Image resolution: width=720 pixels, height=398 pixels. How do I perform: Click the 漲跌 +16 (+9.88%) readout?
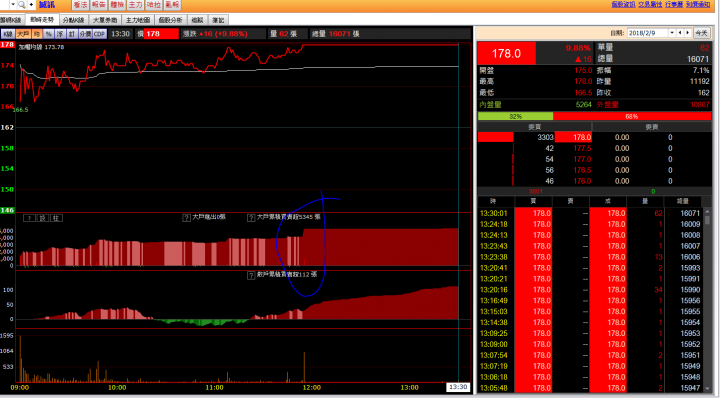click(x=215, y=34)
